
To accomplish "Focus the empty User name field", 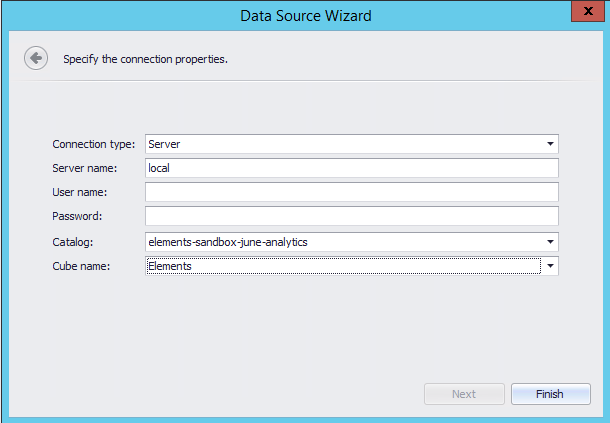I will [x=350, y=192].
